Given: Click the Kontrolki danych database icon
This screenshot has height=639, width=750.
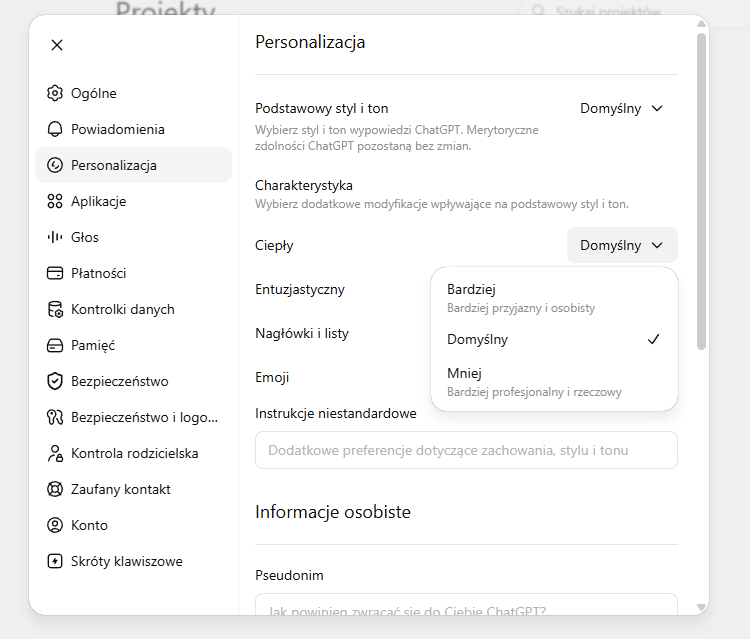Looking at the screenshot, I should pyautogui.click(x=55, y=309).
